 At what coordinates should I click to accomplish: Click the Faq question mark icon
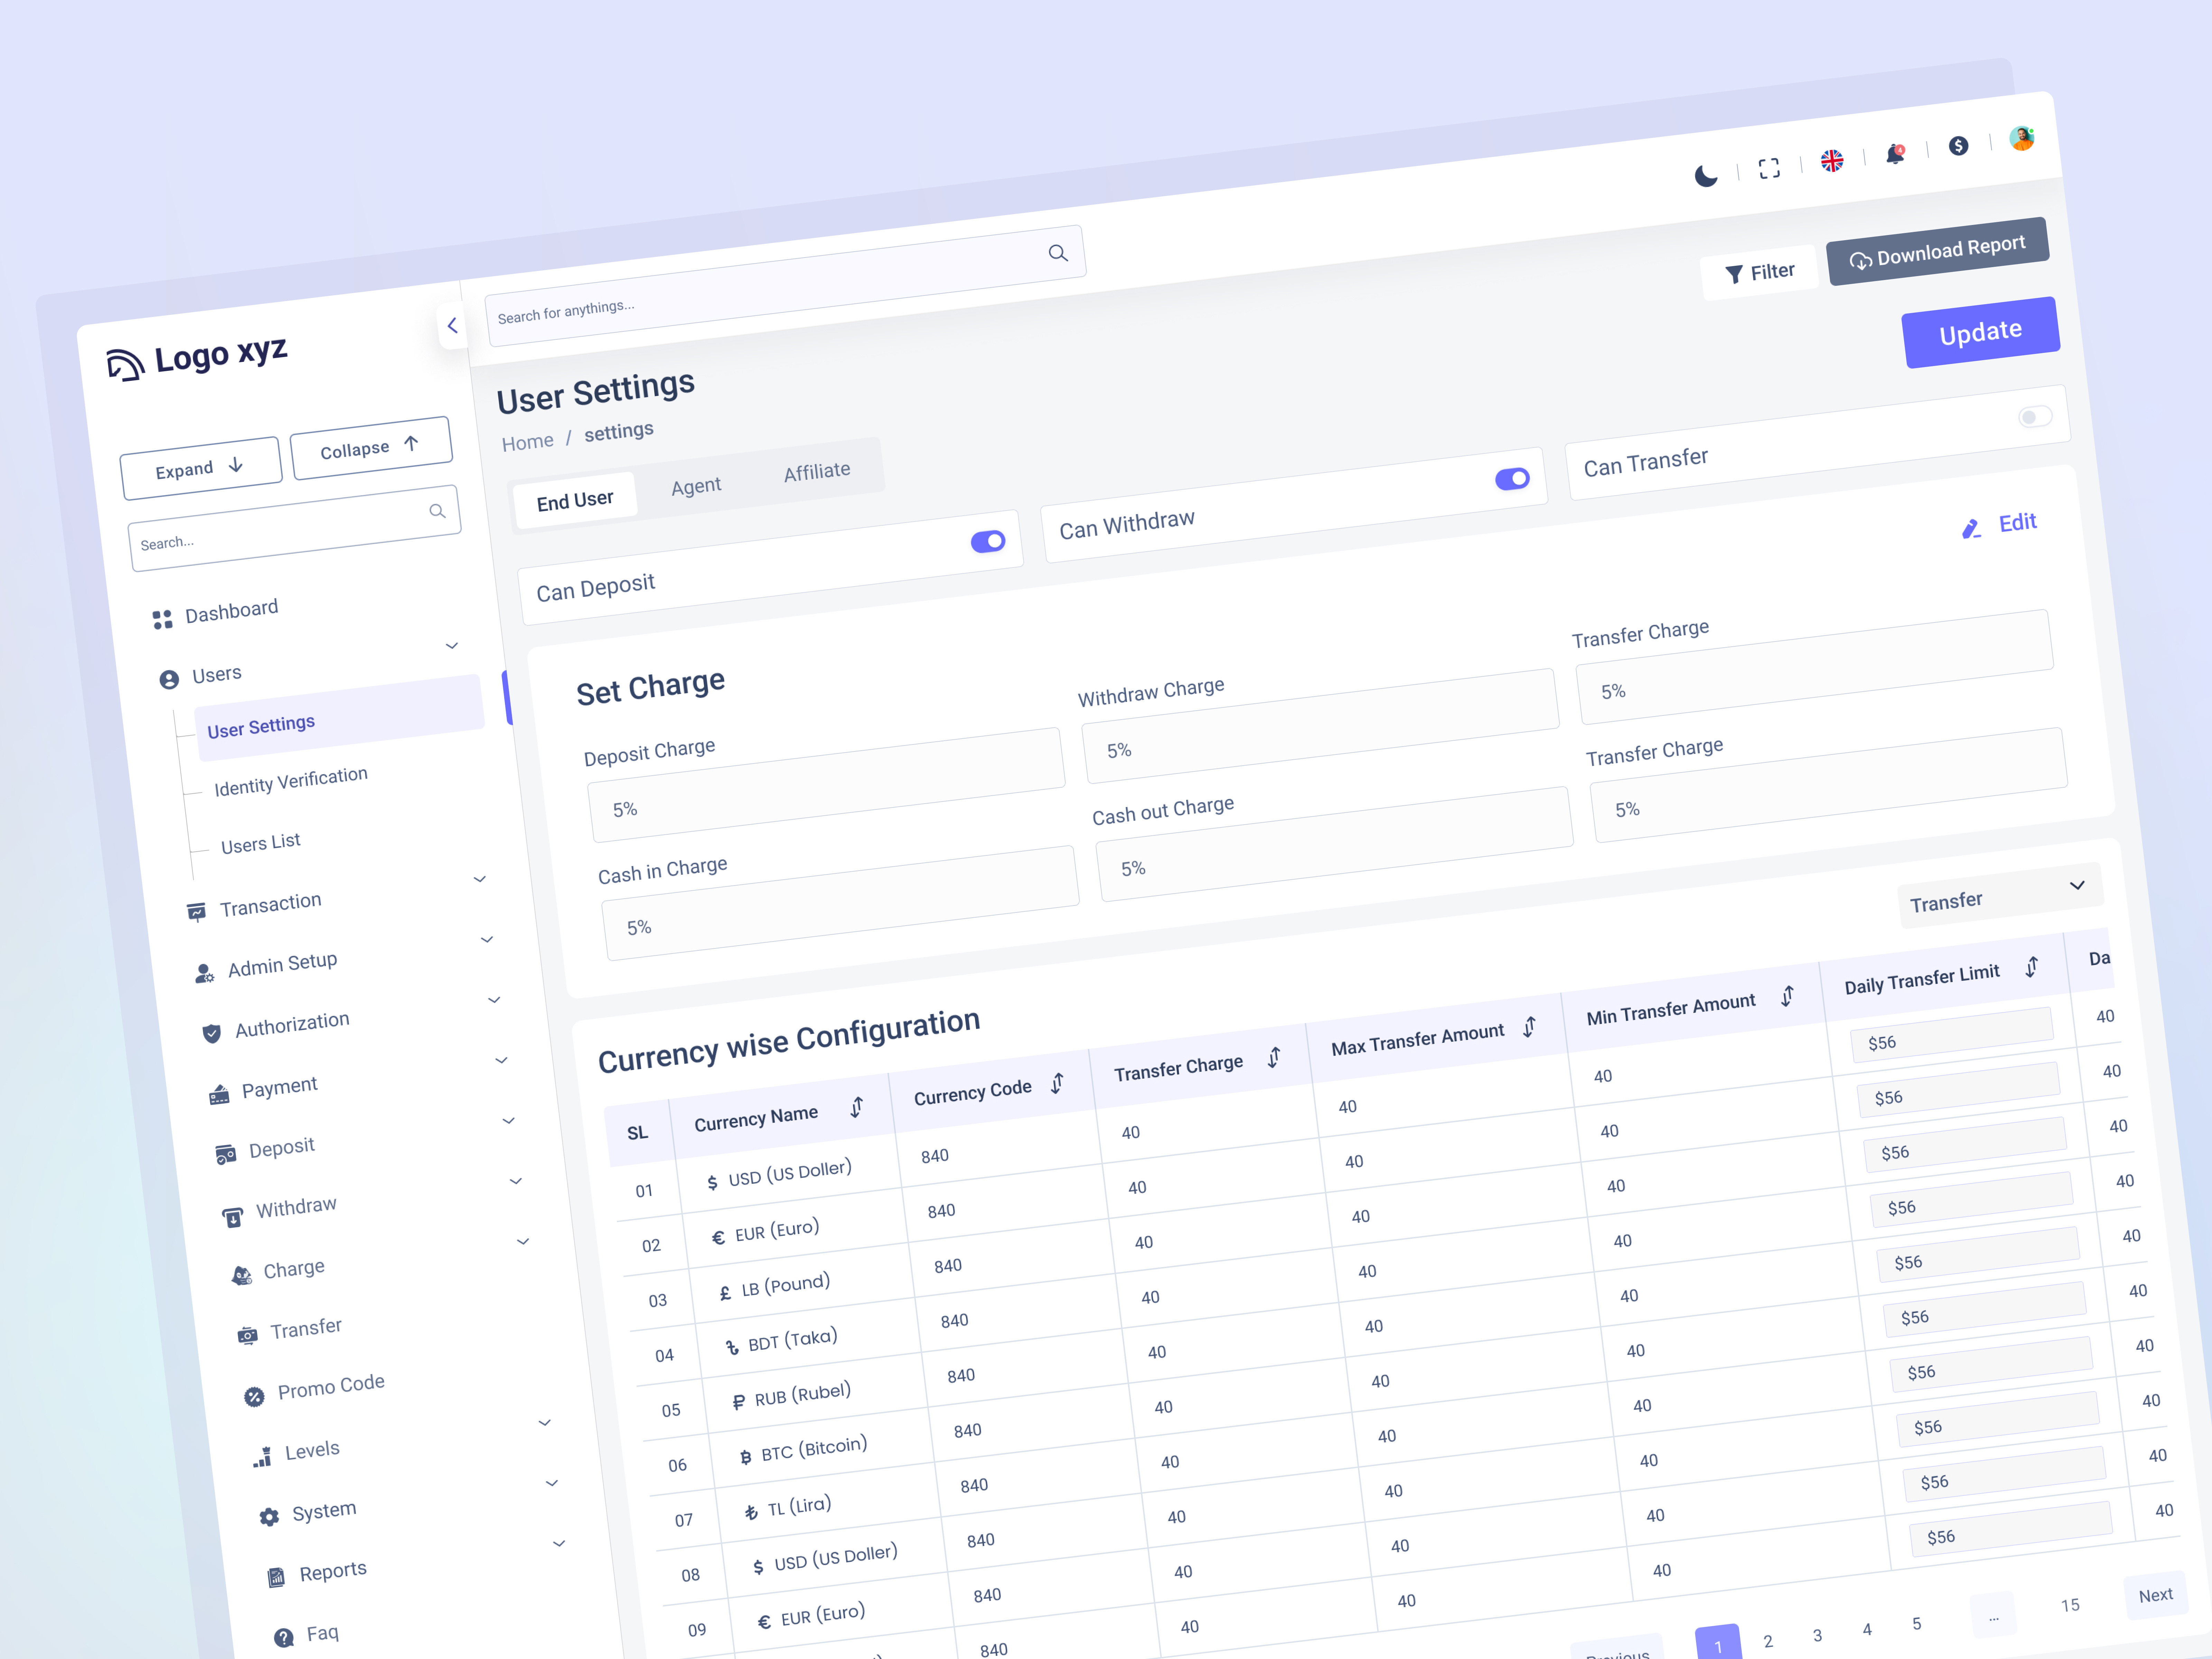(284, 1638)
